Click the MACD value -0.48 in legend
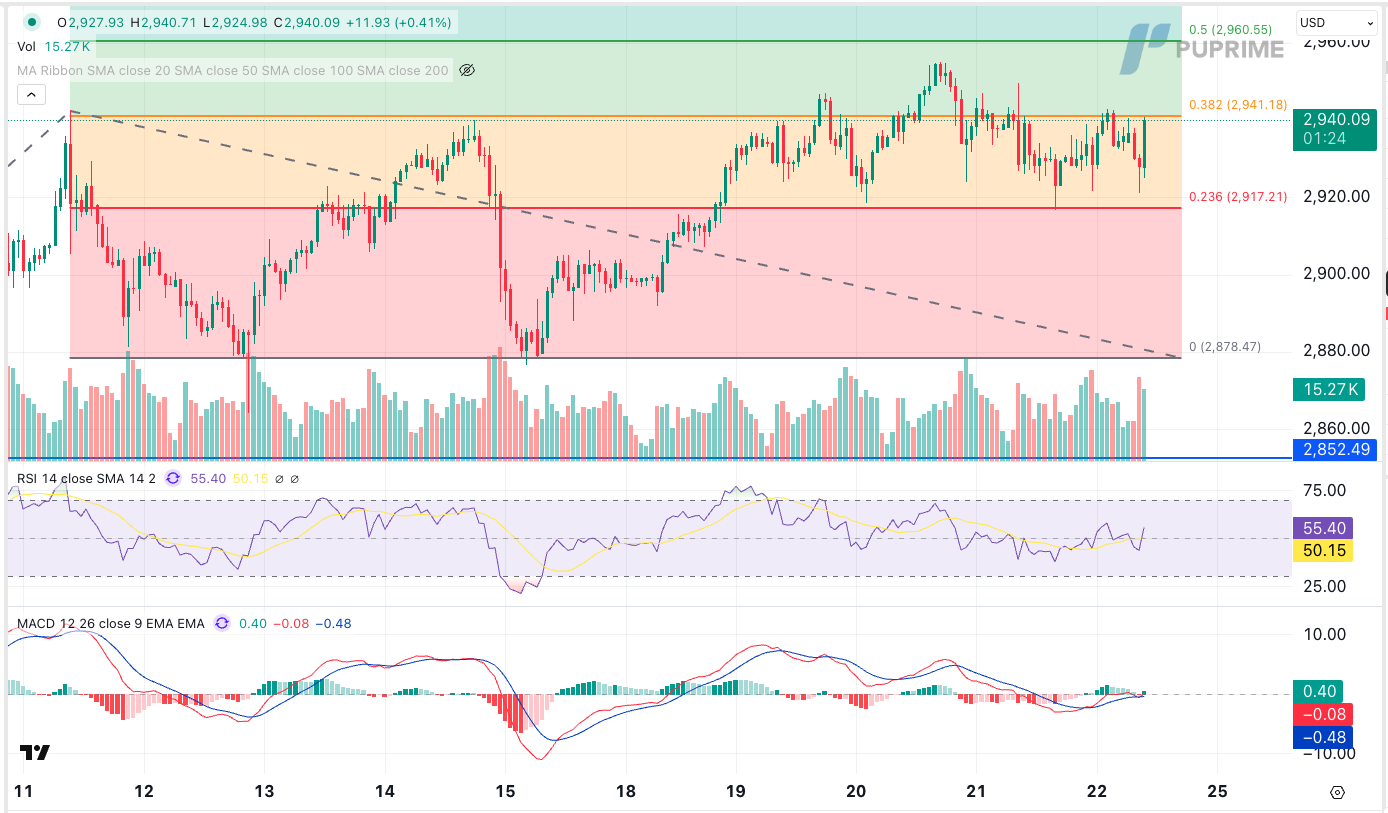 point(333,624)
